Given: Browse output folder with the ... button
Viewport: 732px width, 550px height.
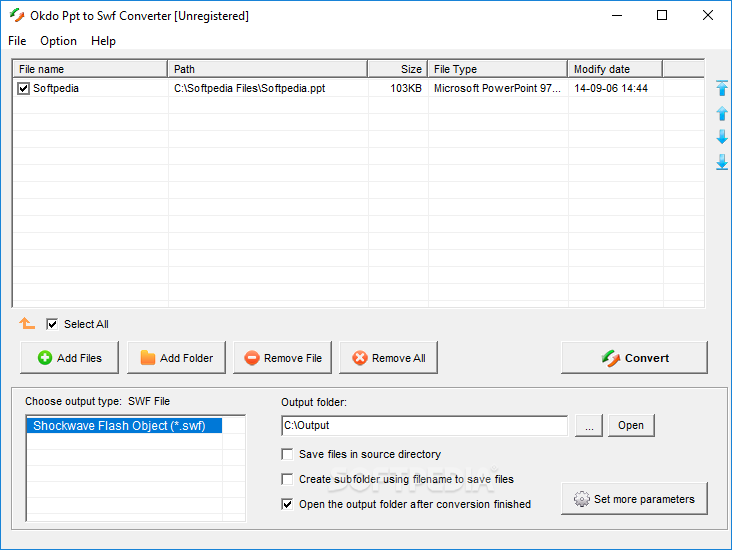Looking at the screenshot, I should click(x=589, y=425).
